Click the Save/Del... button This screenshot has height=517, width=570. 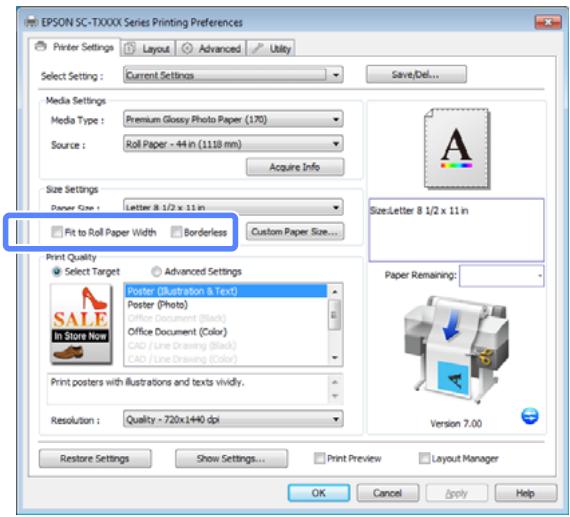416,75
